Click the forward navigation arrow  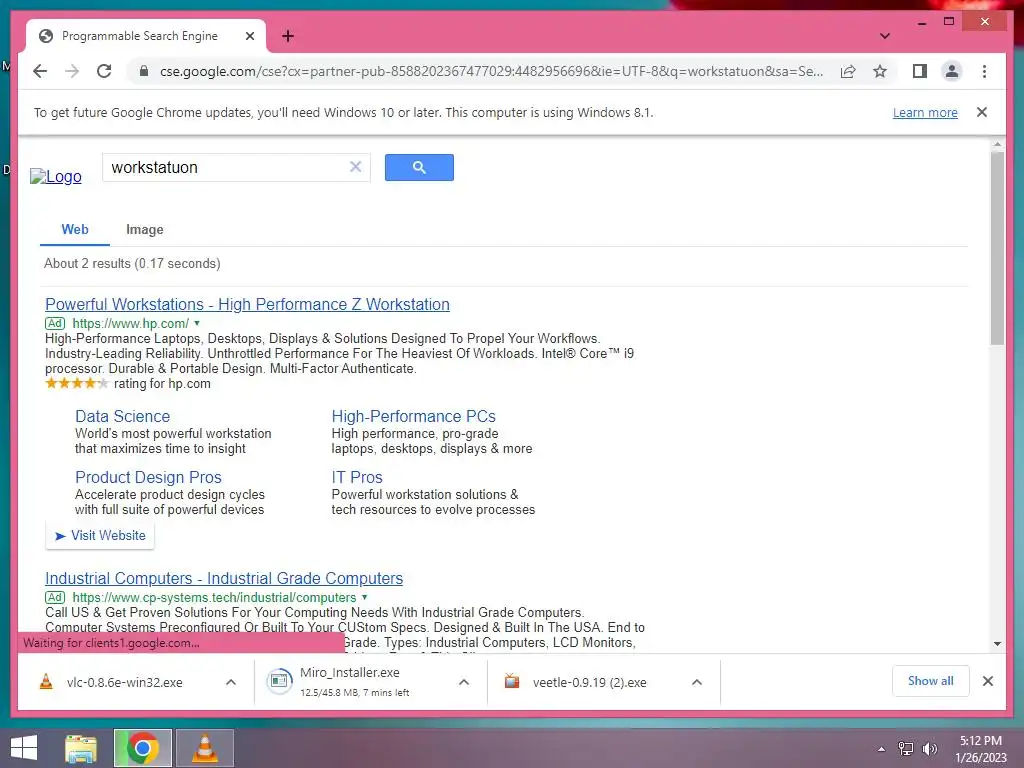[x=72, y=71]
